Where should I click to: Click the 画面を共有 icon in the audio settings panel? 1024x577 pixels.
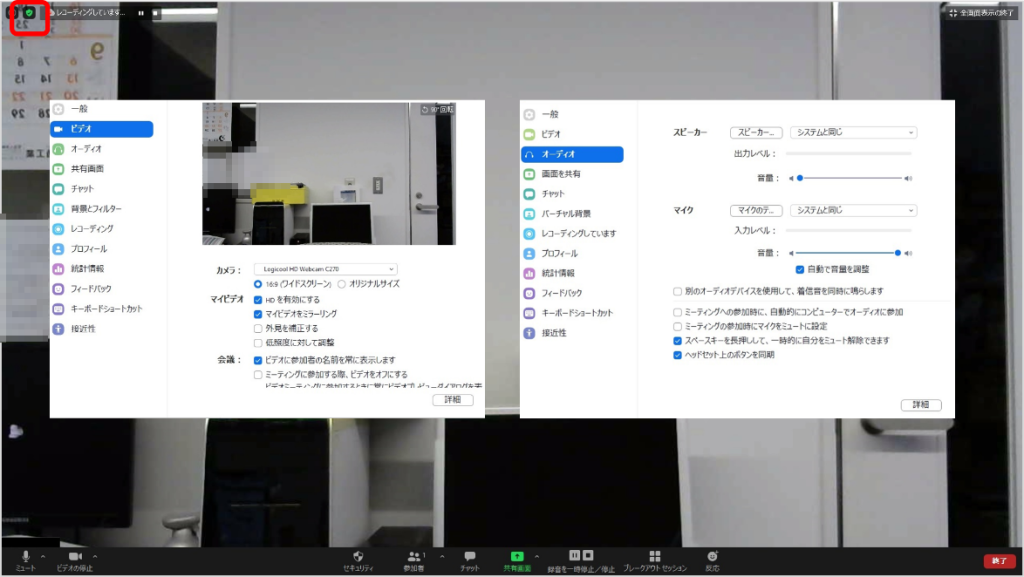(529, 174)
